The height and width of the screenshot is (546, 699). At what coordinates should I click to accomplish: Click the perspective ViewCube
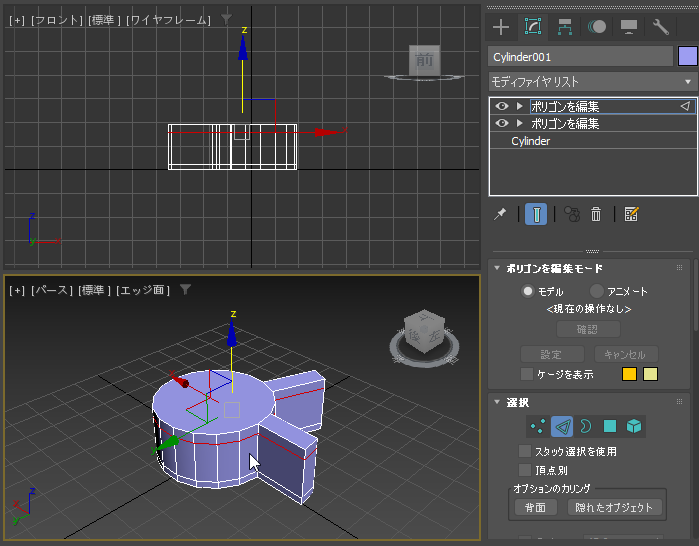[x=424, y=331]
